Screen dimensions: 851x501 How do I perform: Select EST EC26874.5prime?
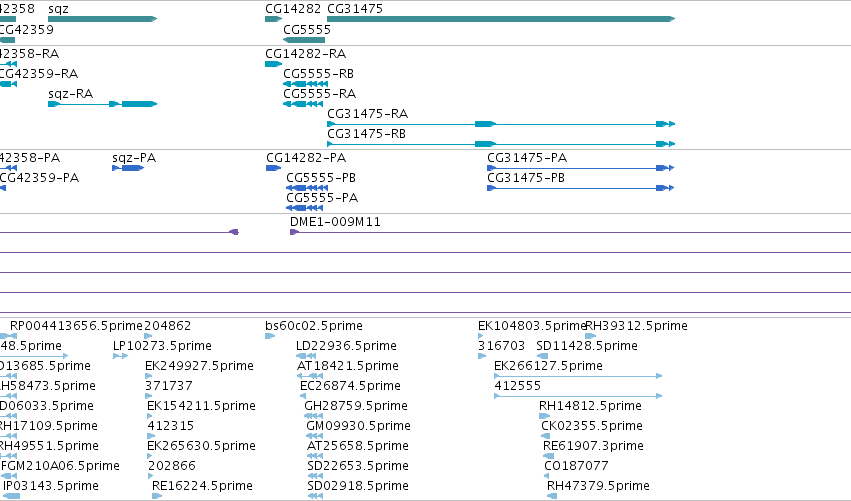click(x=350, y=386)
